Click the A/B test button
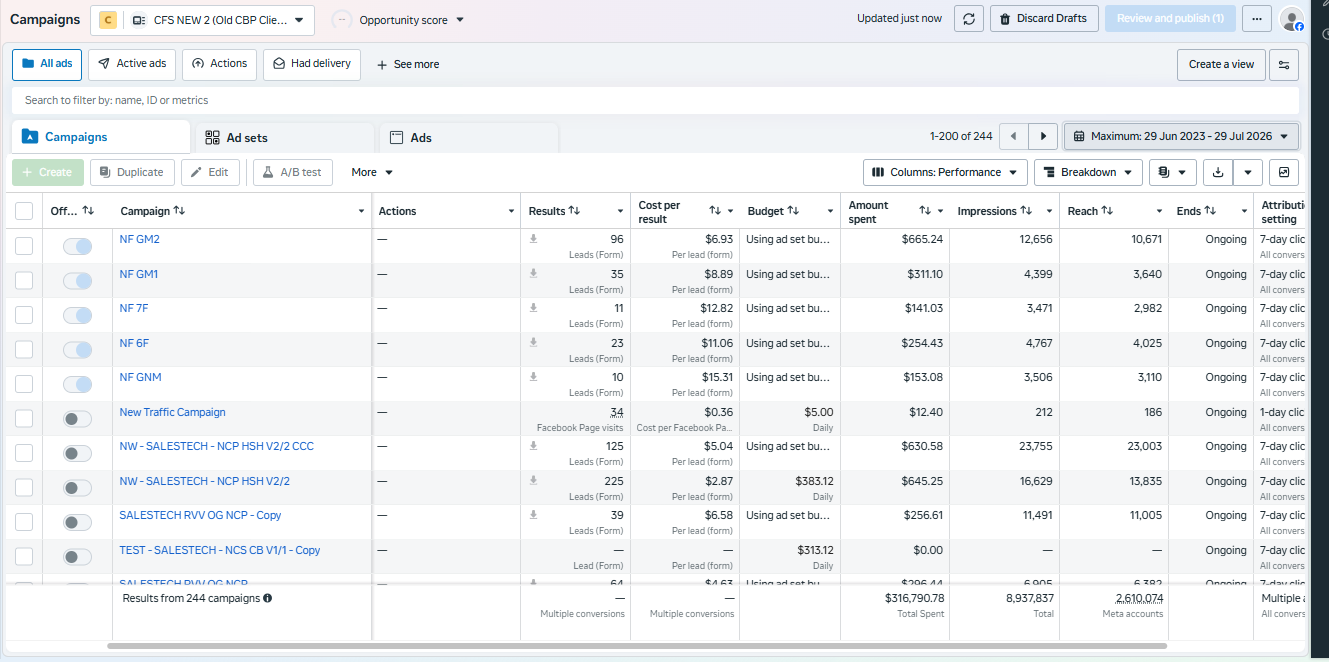Image resolution: width=1329 pixels, height=662 pixels. 292,172
